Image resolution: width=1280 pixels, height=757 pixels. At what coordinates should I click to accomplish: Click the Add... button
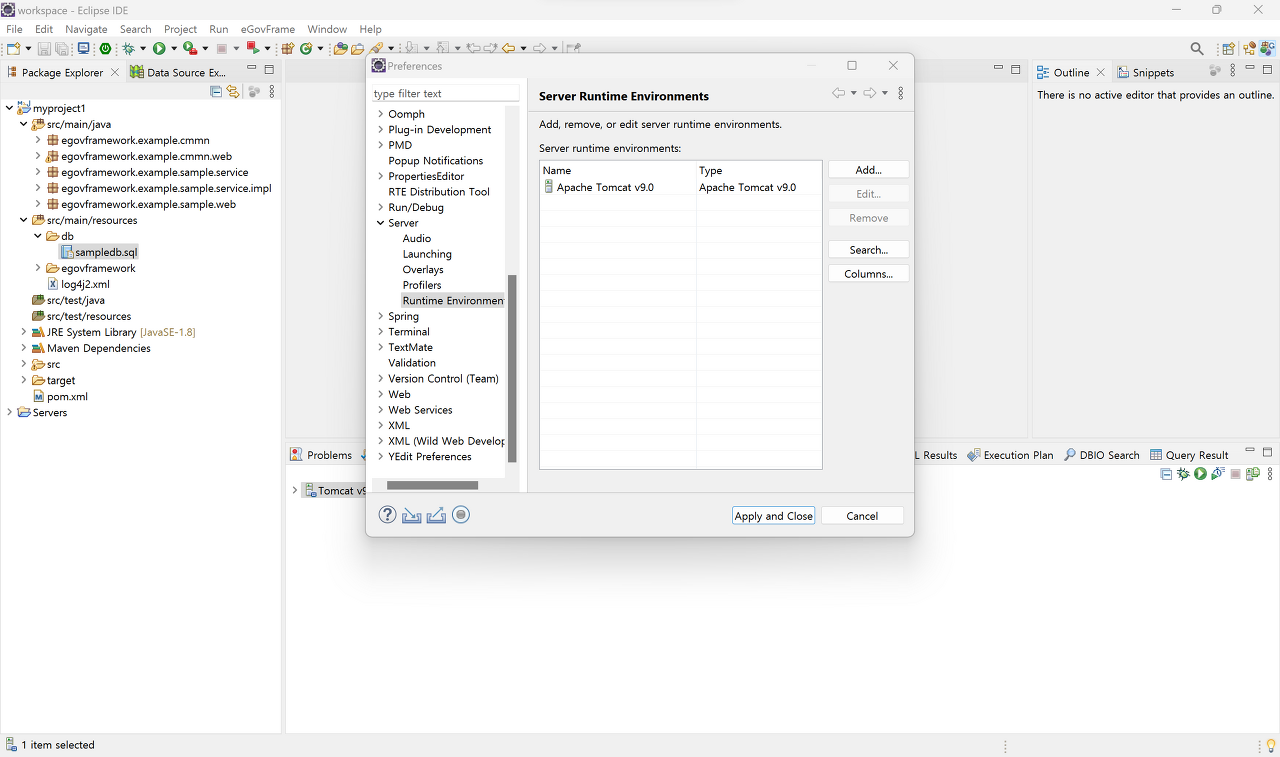coord(869,170)
